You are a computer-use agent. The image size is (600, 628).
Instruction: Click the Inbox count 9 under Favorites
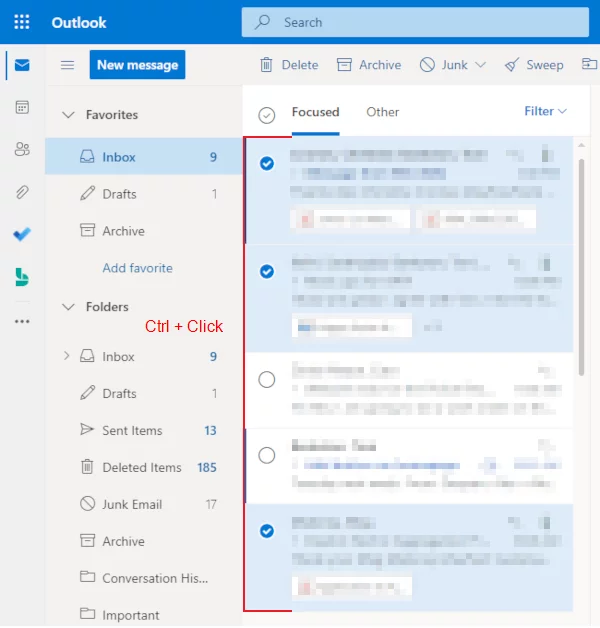213,157
